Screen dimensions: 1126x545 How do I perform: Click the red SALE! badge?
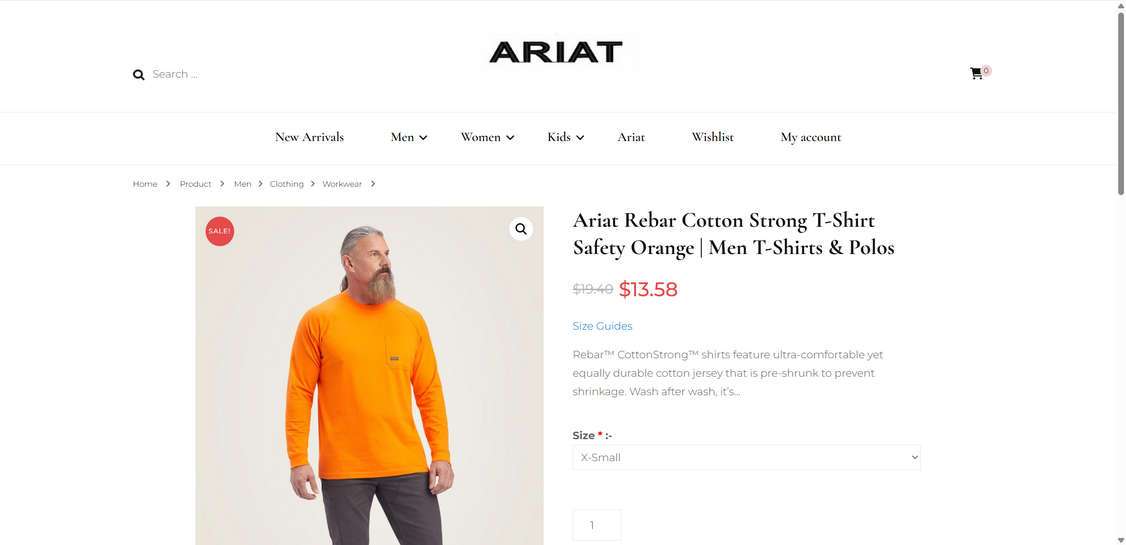[x=220, y=231]
